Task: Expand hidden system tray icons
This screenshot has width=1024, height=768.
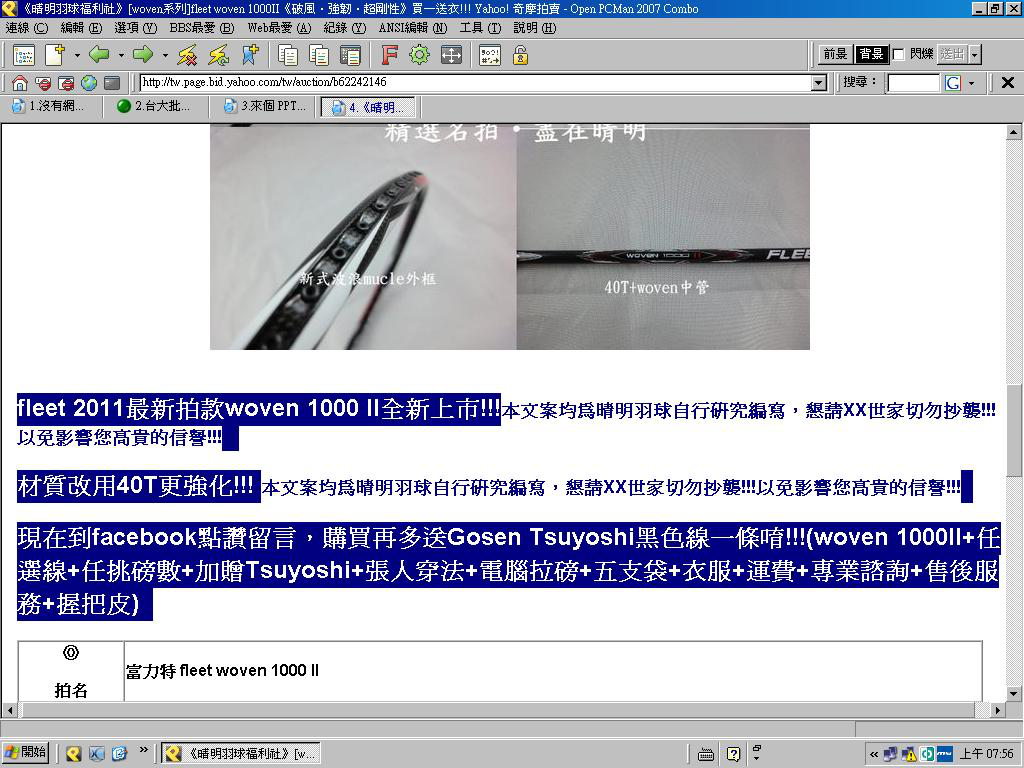Action: coord(874,754)
